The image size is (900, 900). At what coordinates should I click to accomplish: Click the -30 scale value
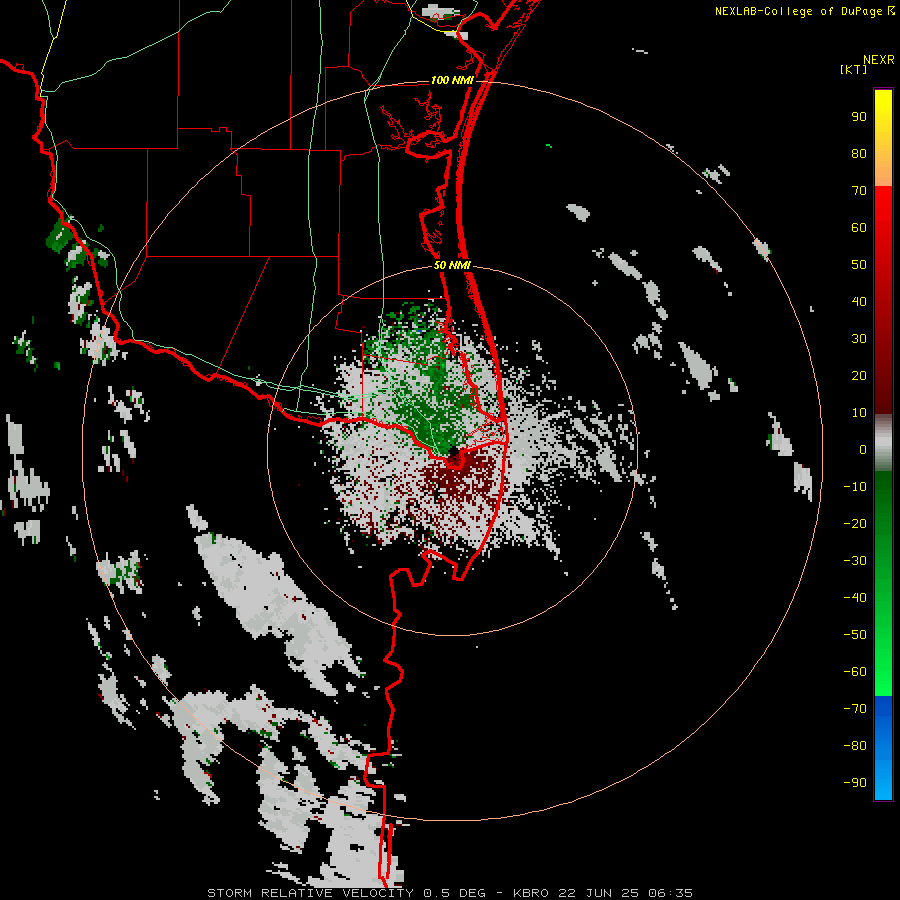(x=855, y=561)
